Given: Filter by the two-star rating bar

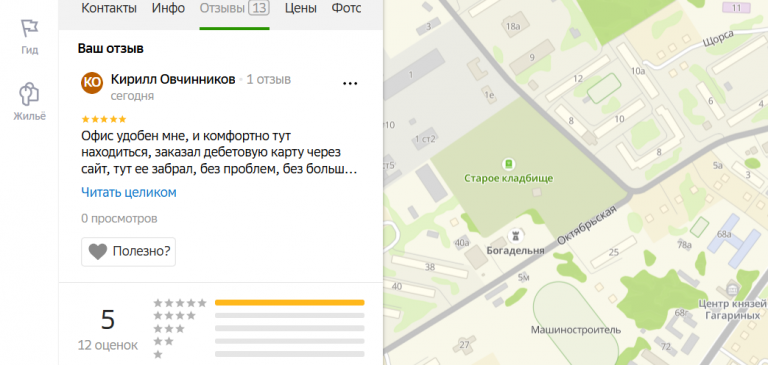Looking at the screenshot, I should 289,341.
